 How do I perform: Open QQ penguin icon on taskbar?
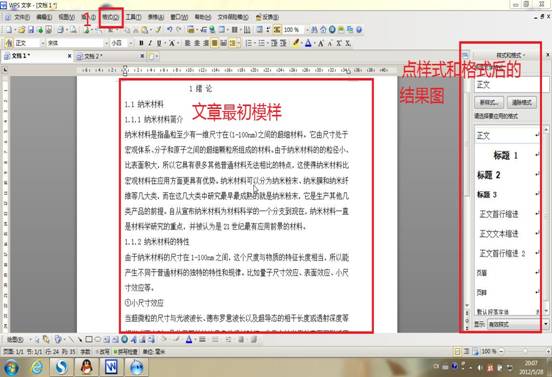pyautogui.click(x=87, y=367)
